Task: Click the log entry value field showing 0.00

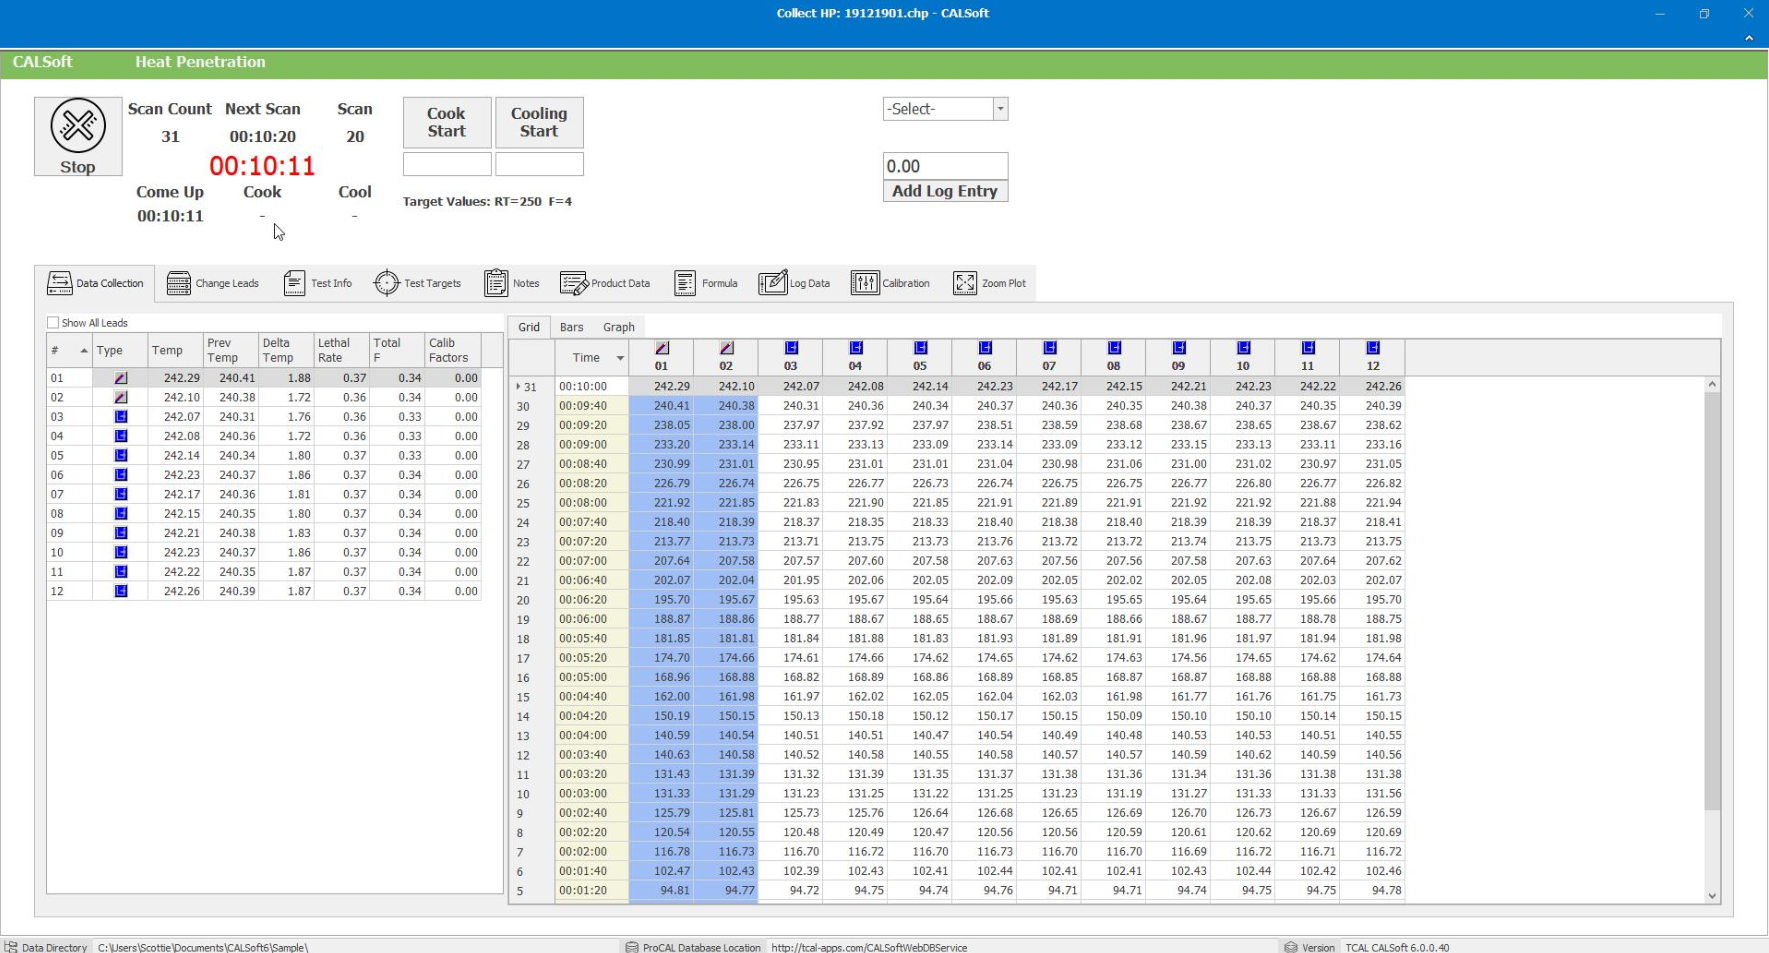Action: 945,166
